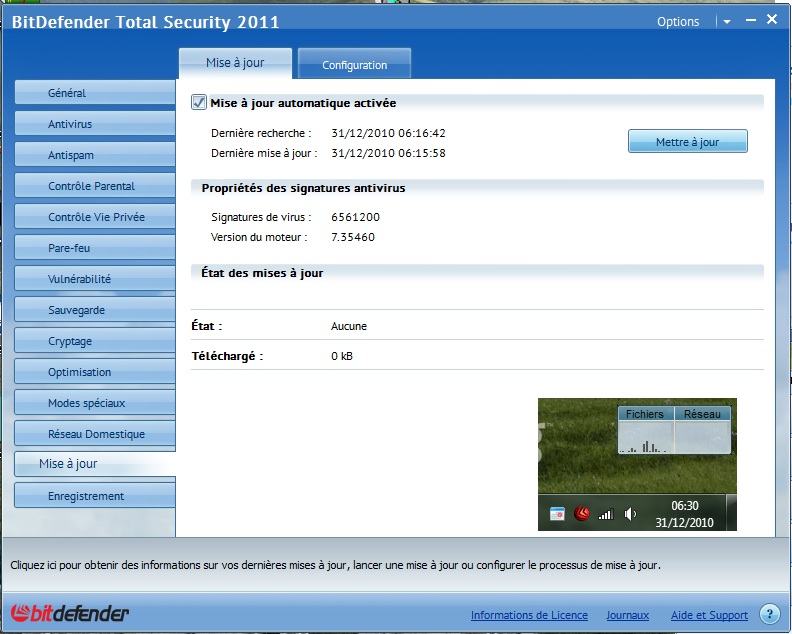Click the network signal bars icon
The height and width of the screenshot is (634, 792).
(x=606, y=514)
